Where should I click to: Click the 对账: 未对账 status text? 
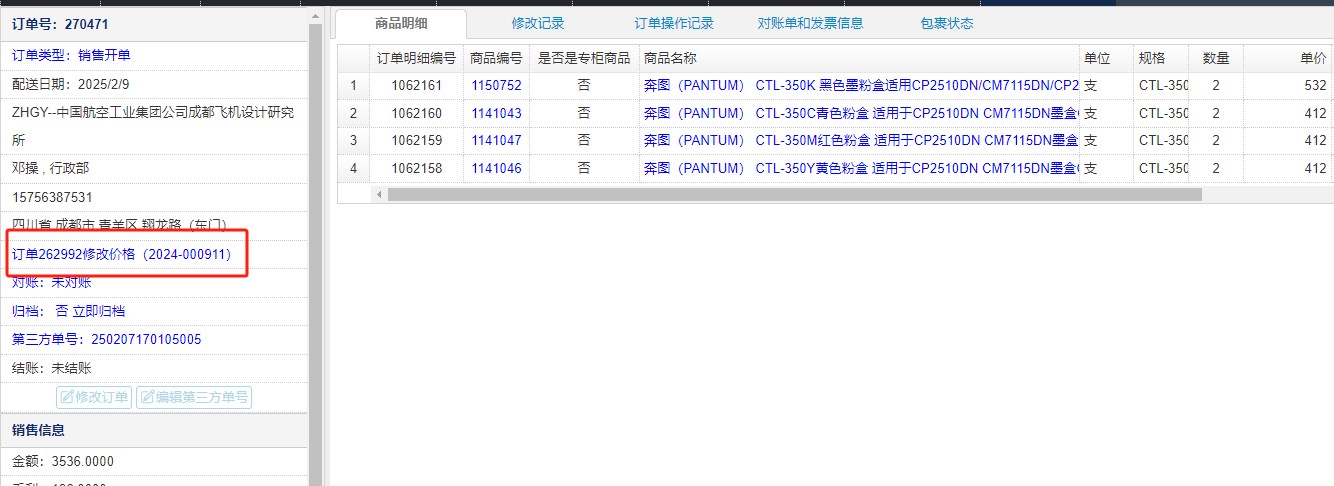tap(51, 283)
